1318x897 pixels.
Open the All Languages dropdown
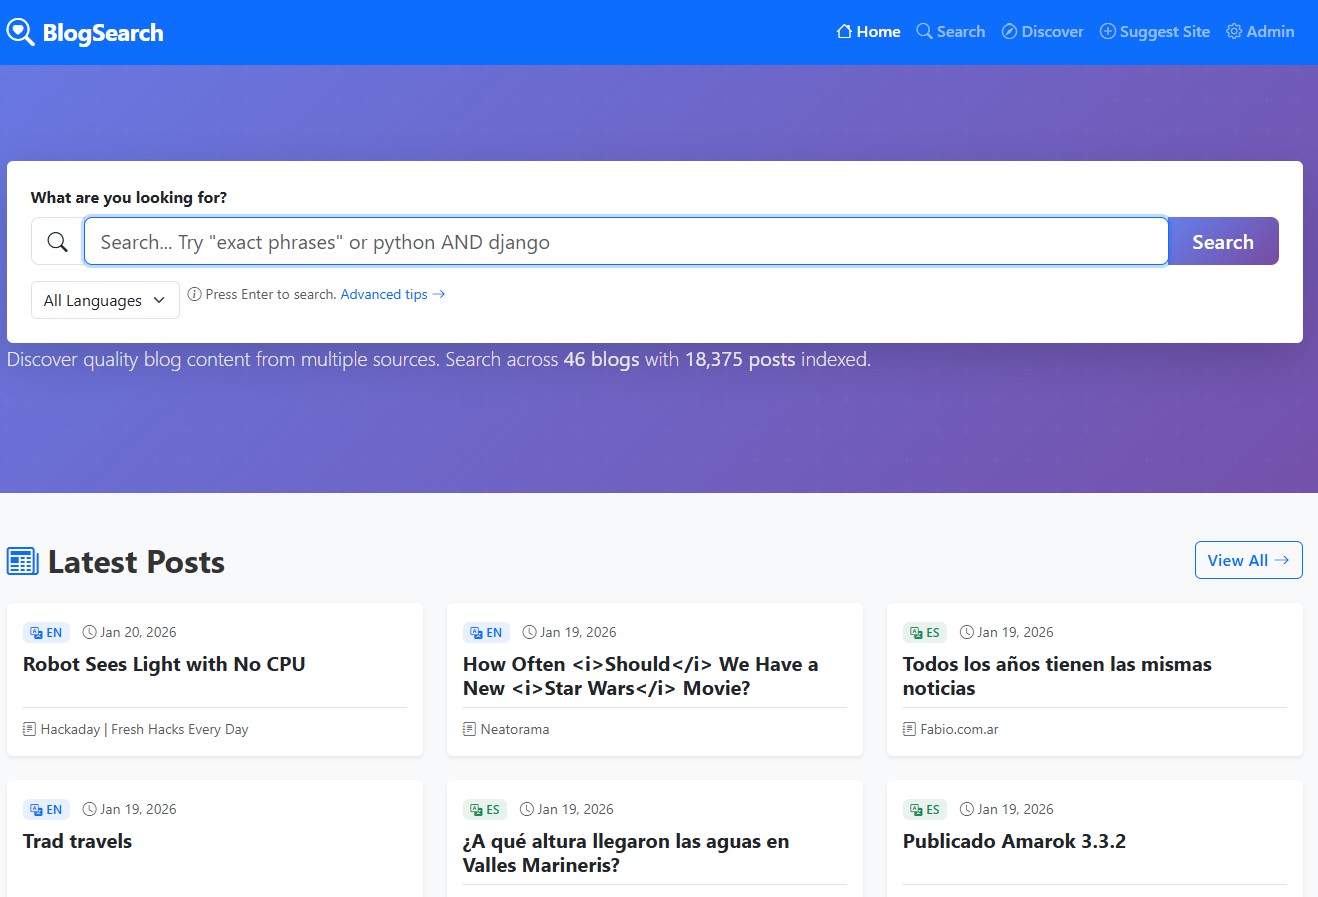point(105,300)
